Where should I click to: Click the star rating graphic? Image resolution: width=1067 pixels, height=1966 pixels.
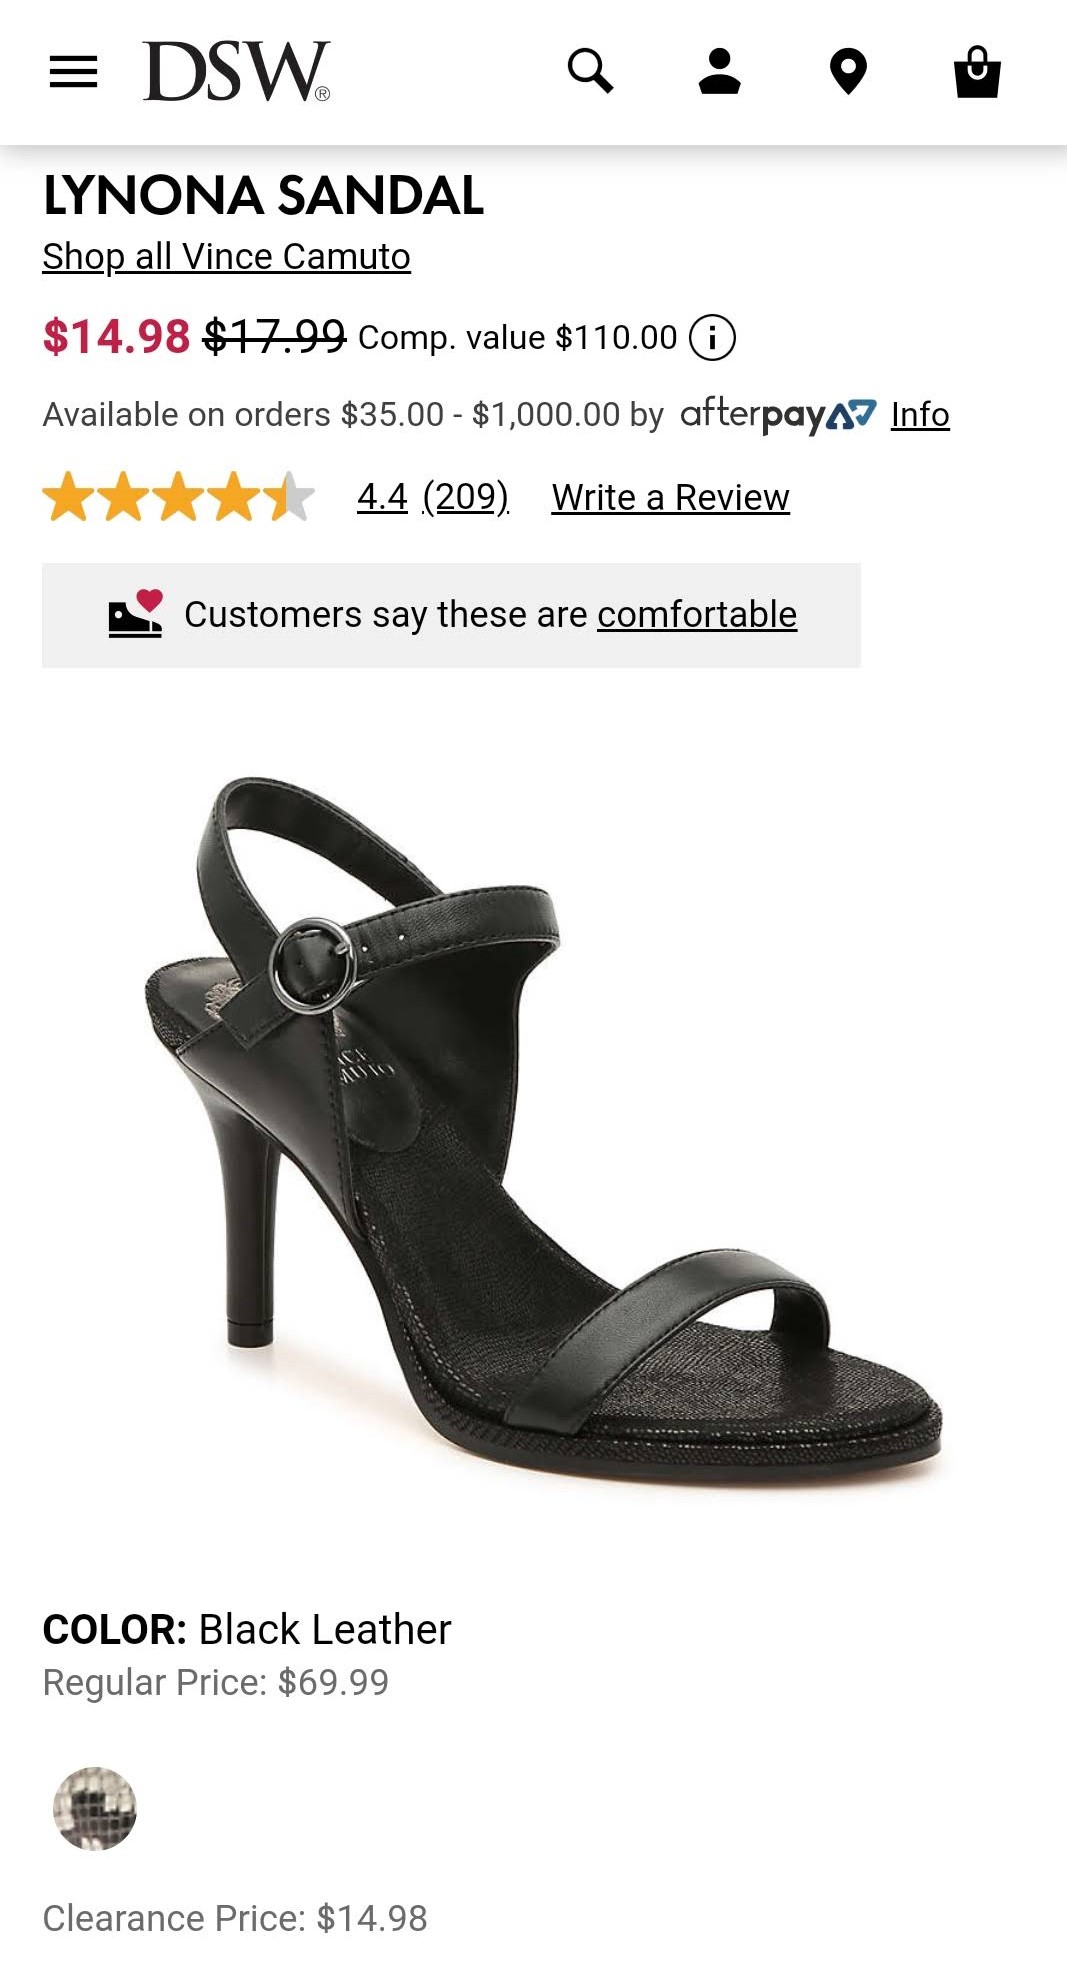click(179, 497)
